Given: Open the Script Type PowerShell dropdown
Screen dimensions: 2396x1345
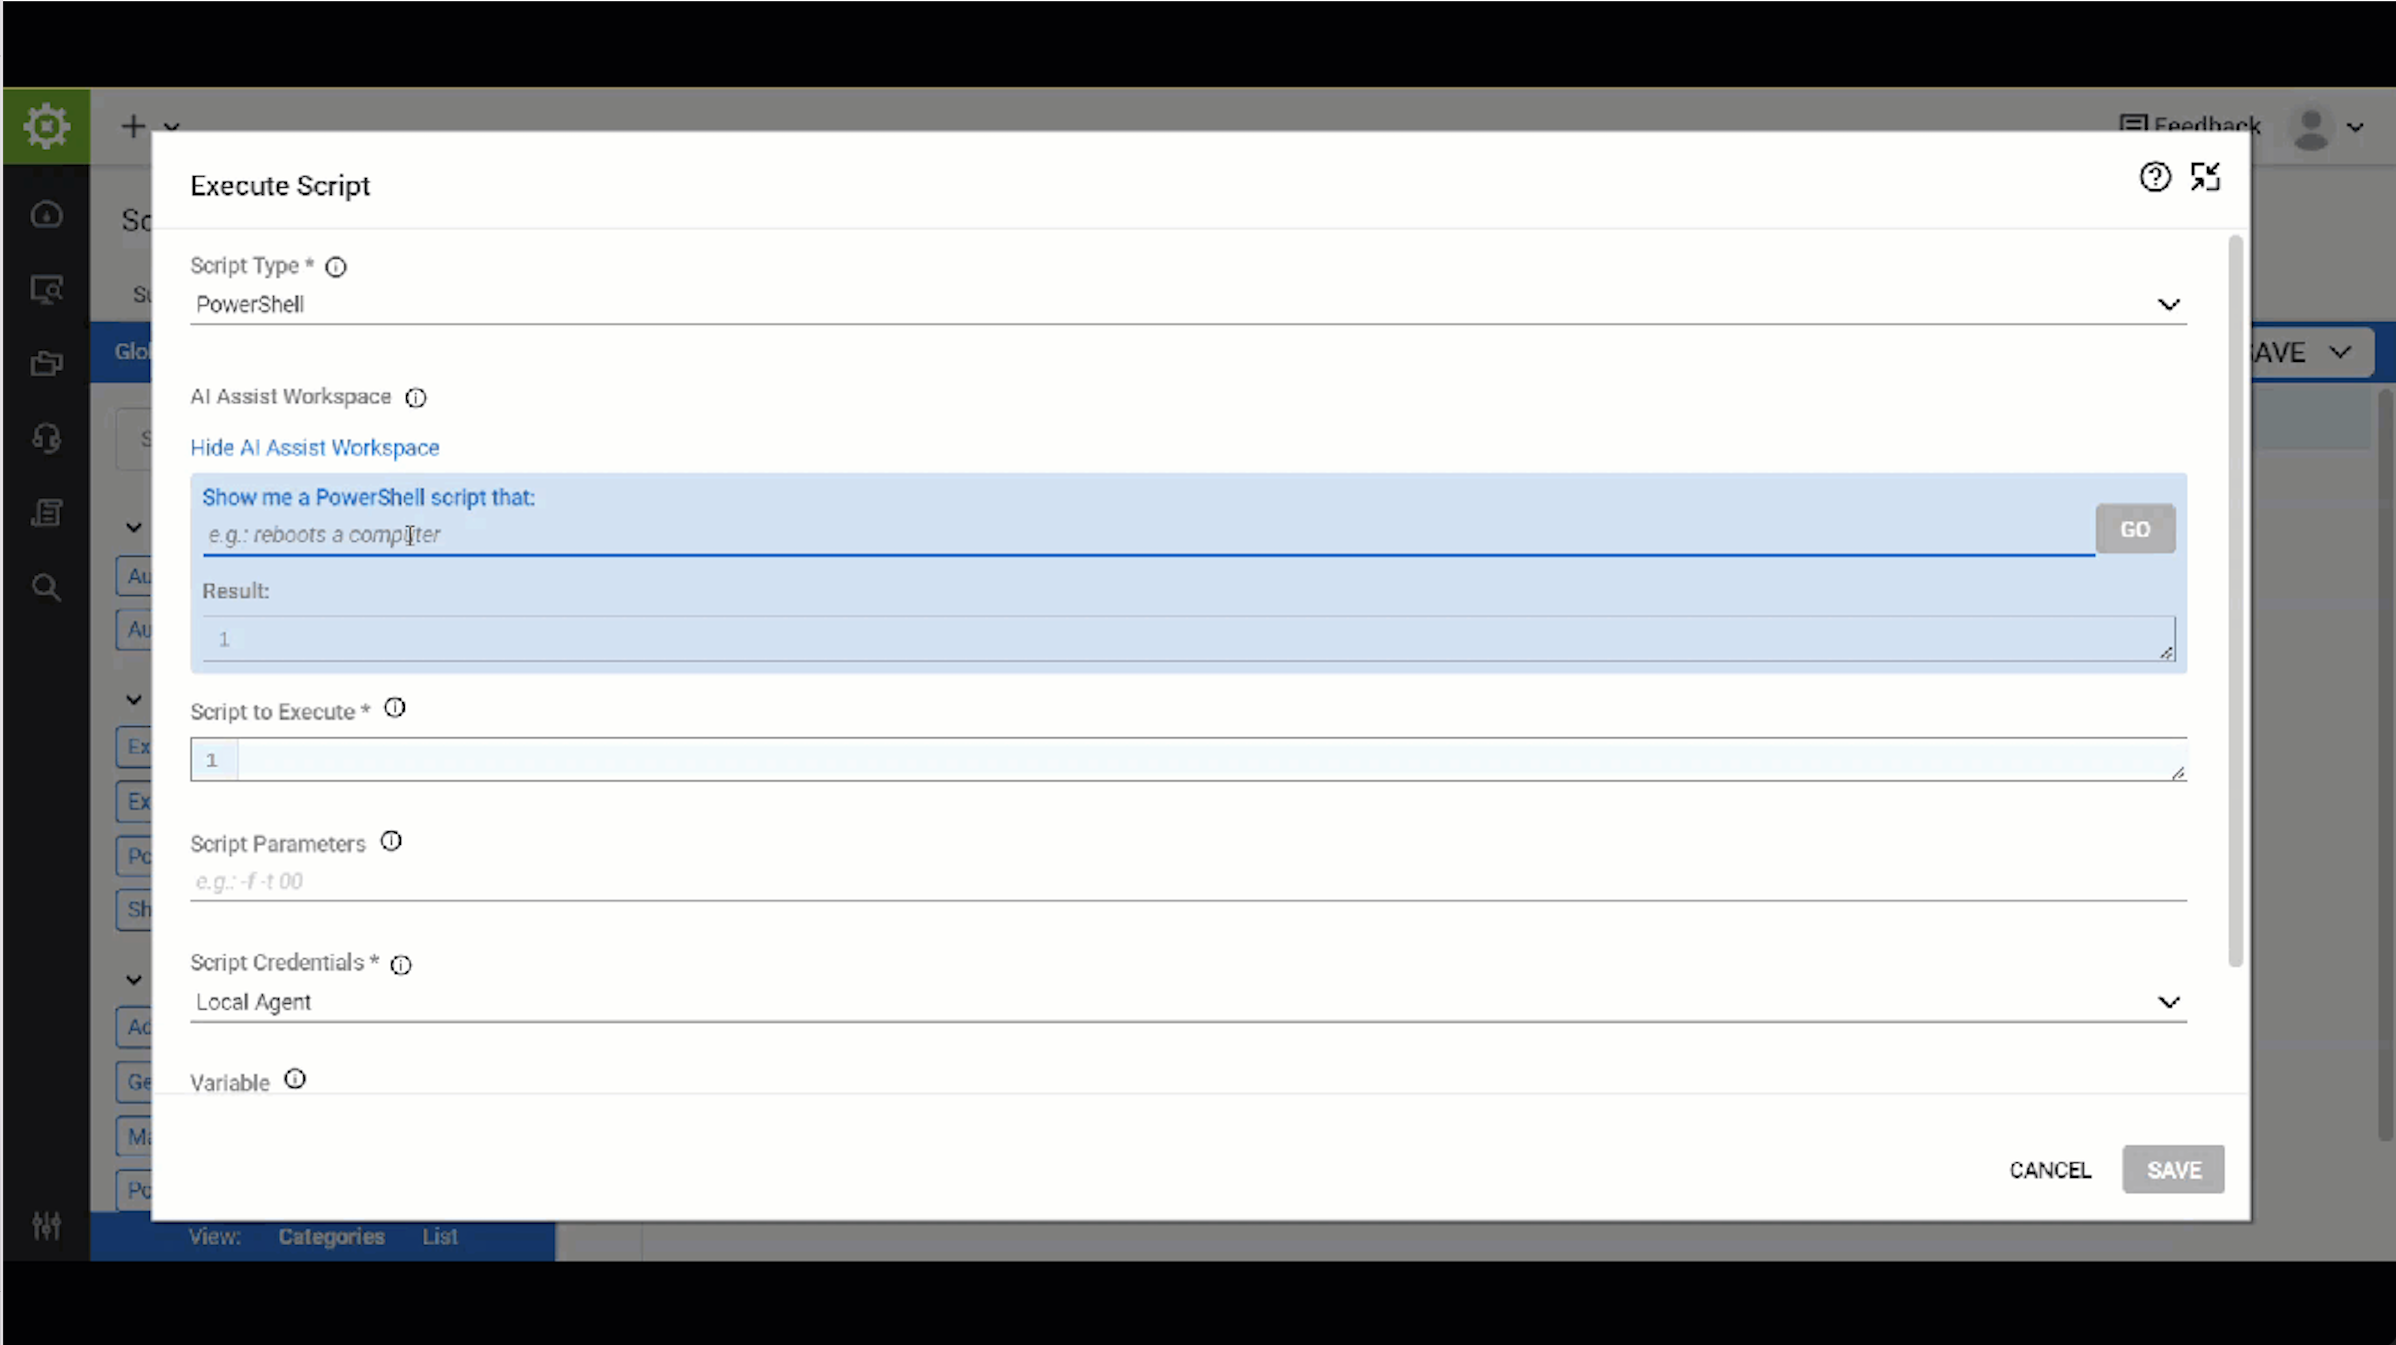Looking at the screenshot, I should coord(1188,304).
